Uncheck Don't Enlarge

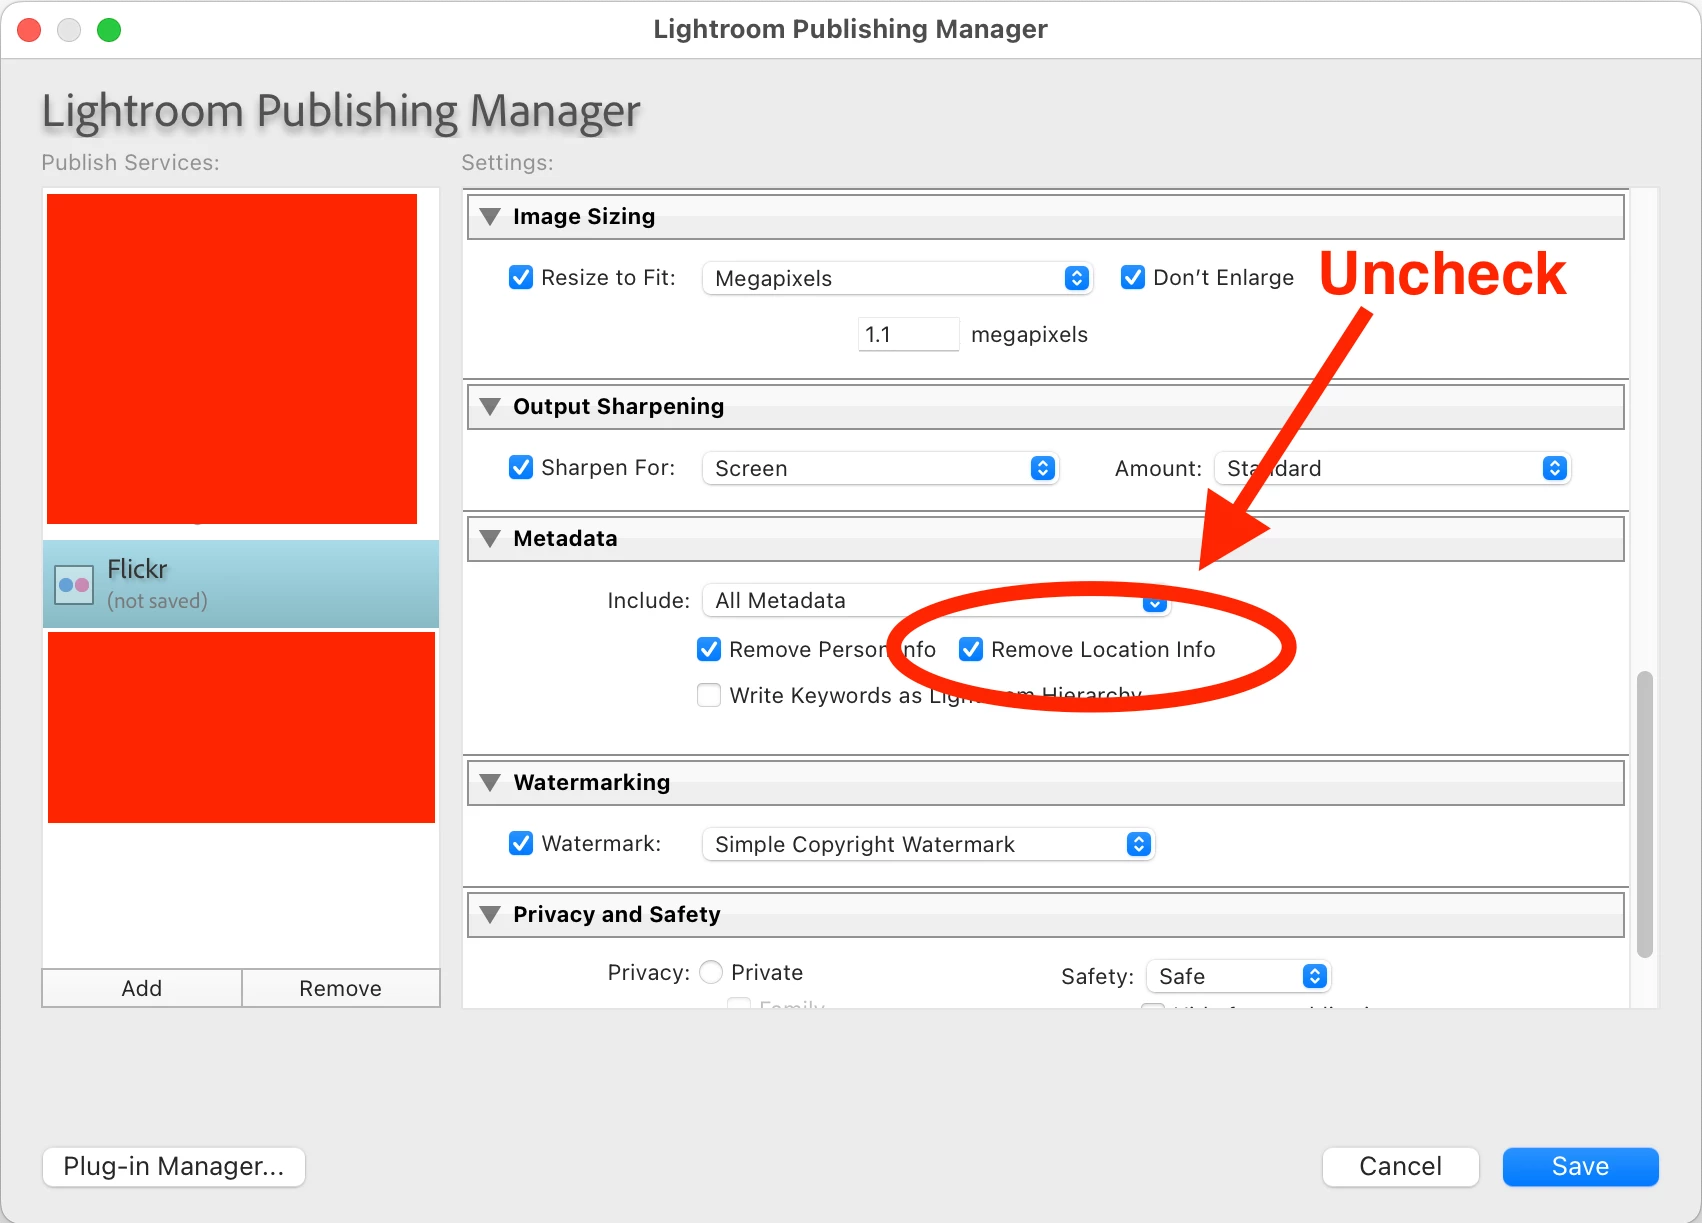pos(1133,277)
